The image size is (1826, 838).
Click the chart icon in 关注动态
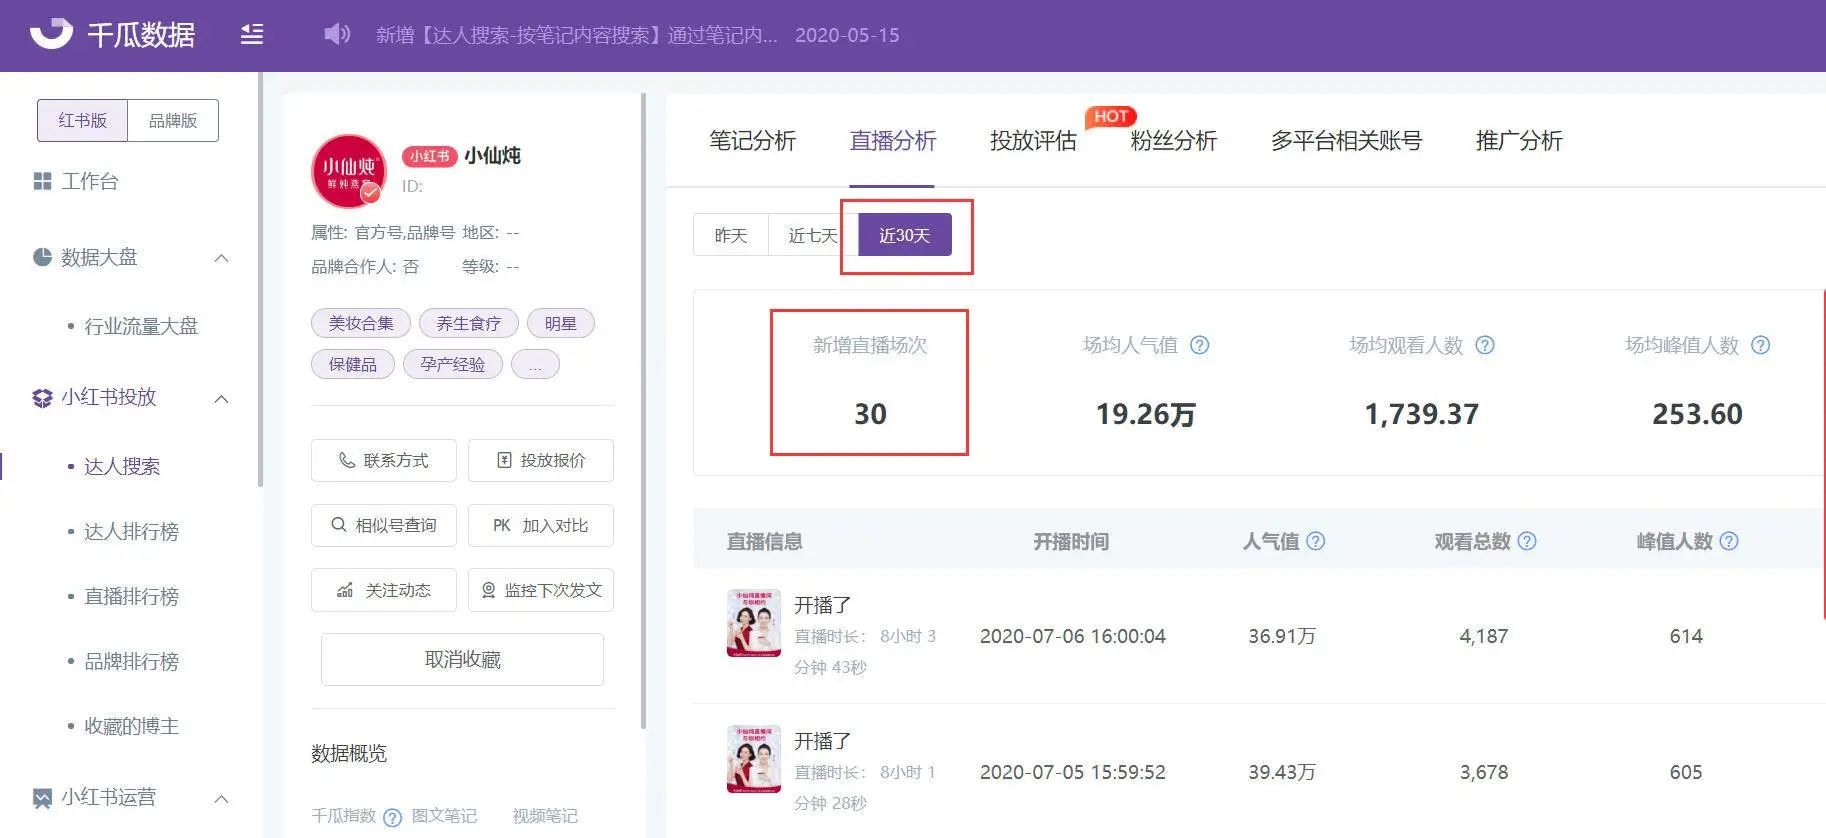point(345,590)
